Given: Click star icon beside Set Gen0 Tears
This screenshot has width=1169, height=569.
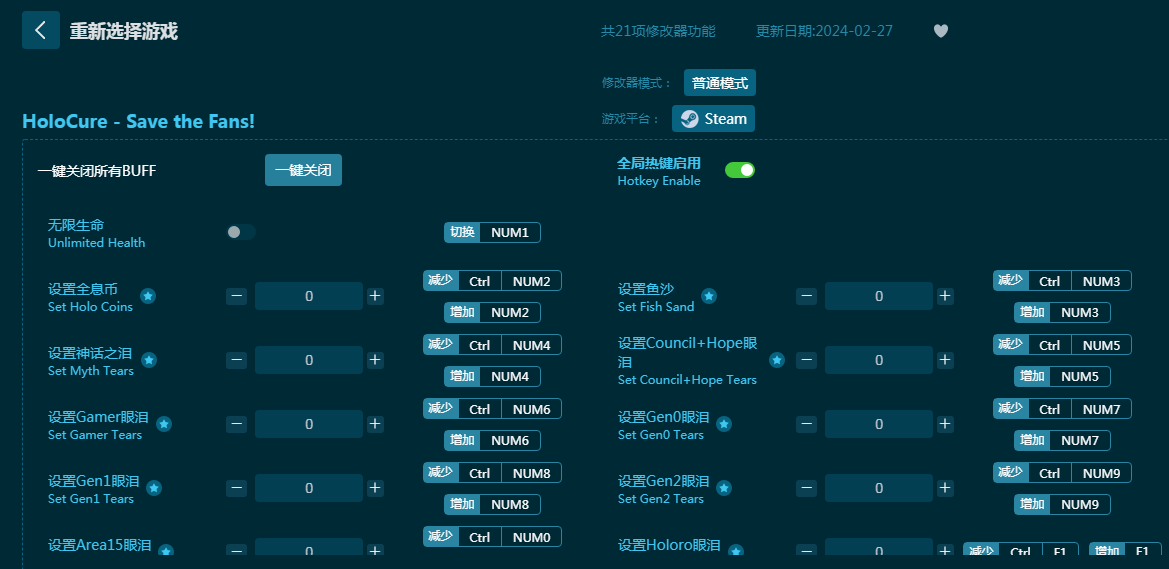Looking at the screenshot, I should click(x=724, y=424).
